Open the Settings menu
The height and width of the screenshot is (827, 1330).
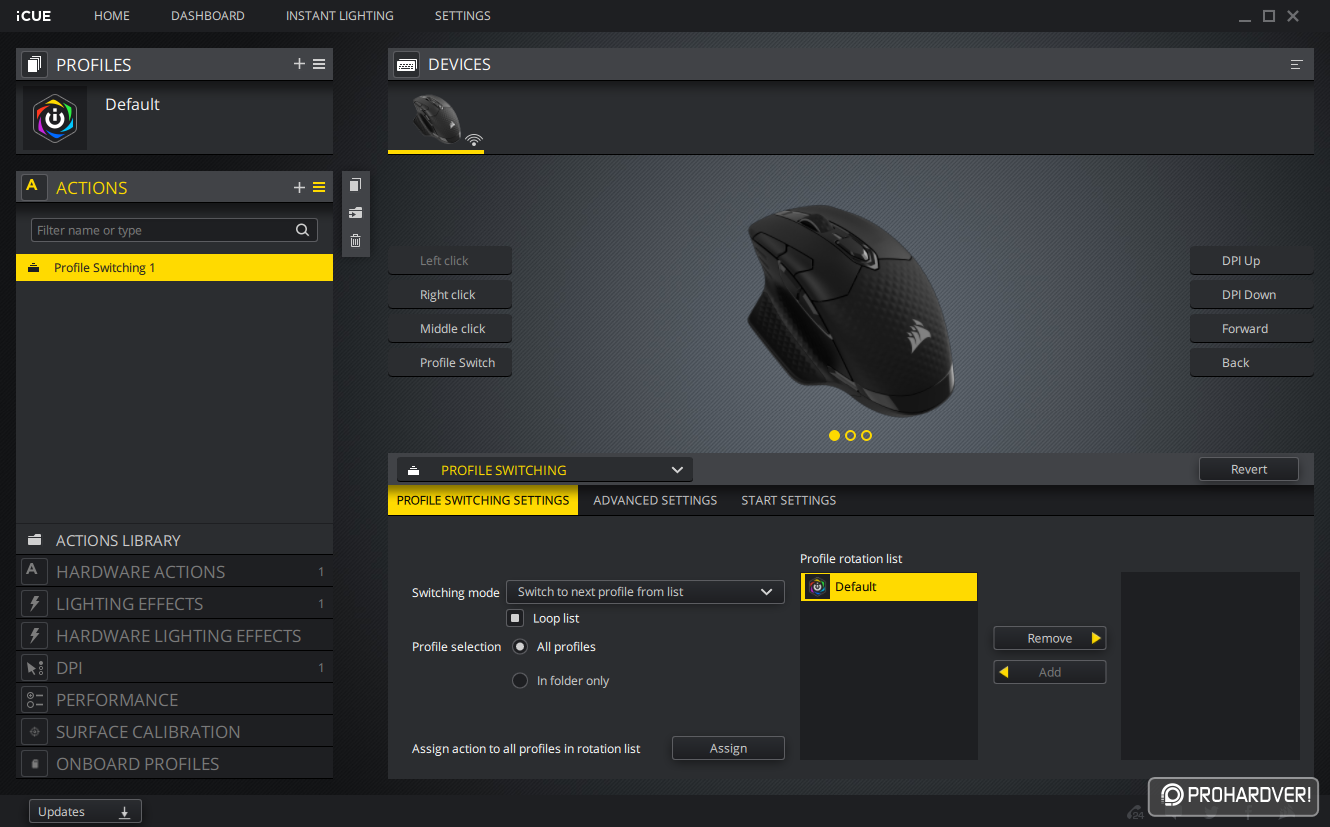coord(463,16)
